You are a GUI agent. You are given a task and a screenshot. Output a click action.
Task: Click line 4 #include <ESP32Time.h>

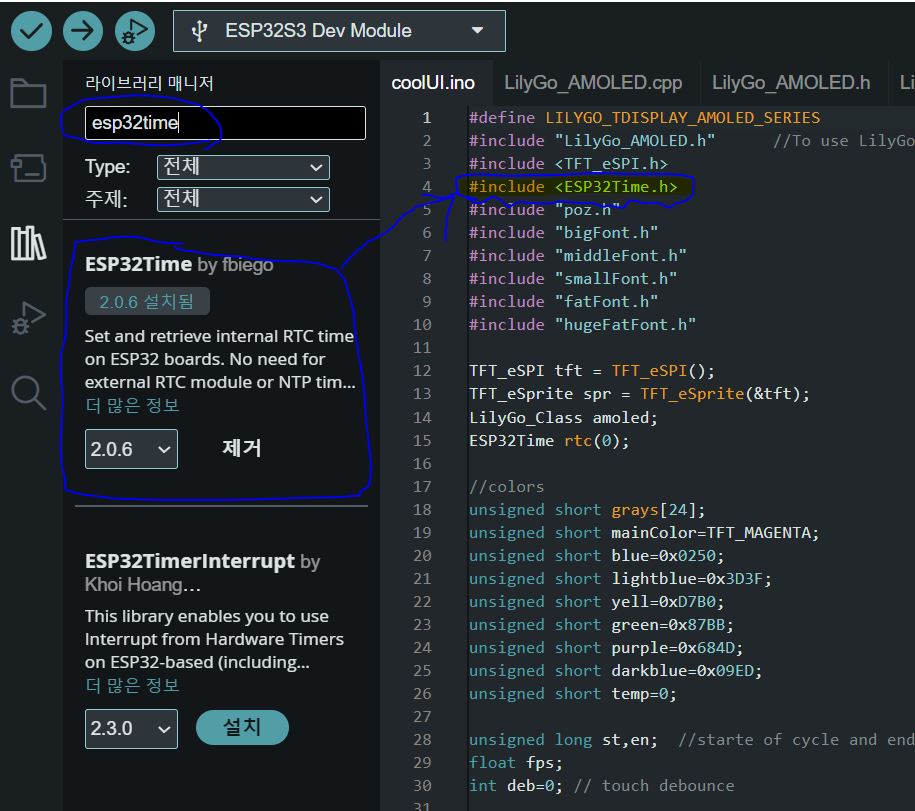(x=573, y=187)
